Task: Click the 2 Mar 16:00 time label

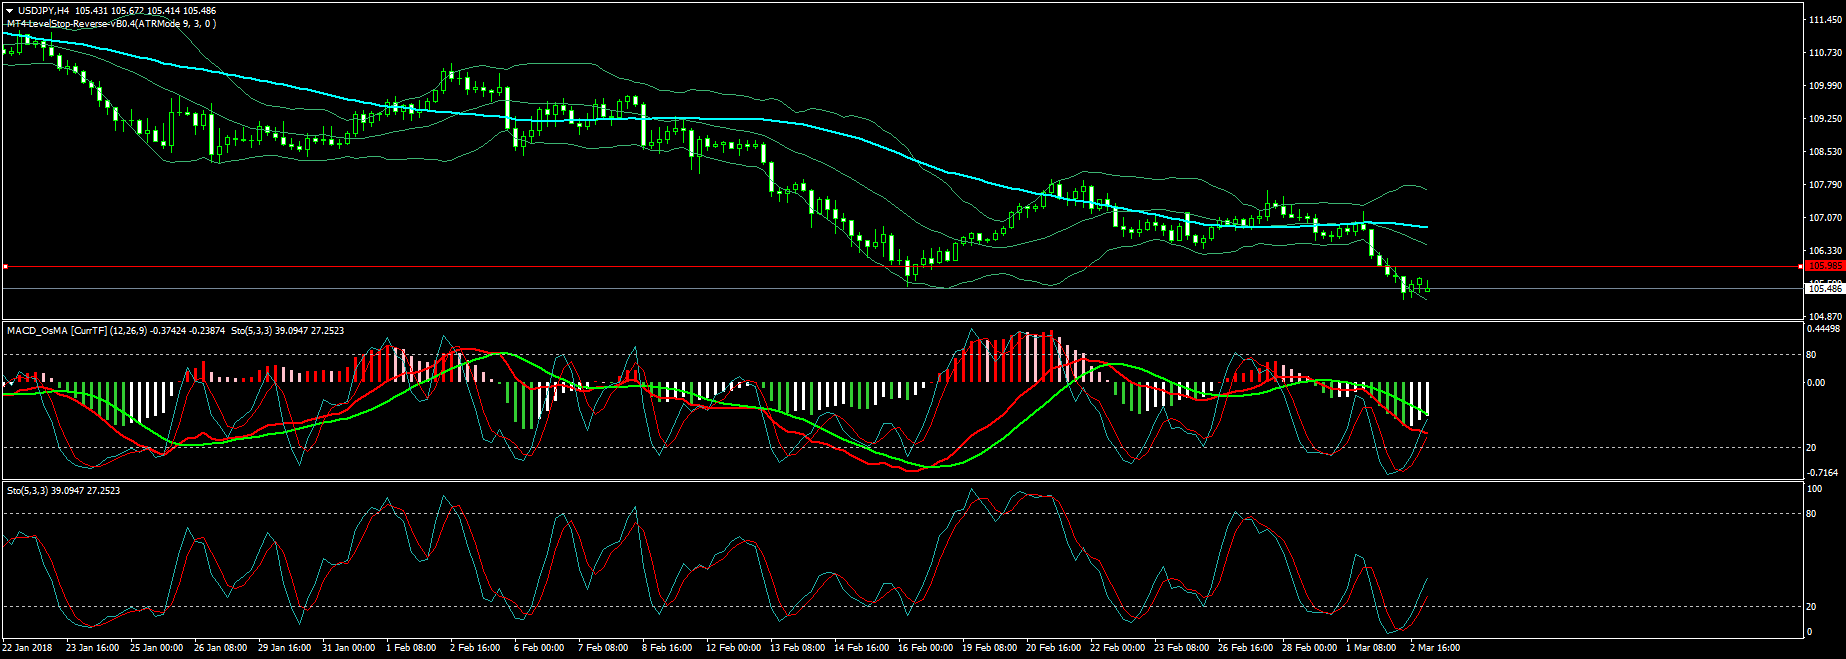Action: pyautogui.click(x=1435, y=648)
